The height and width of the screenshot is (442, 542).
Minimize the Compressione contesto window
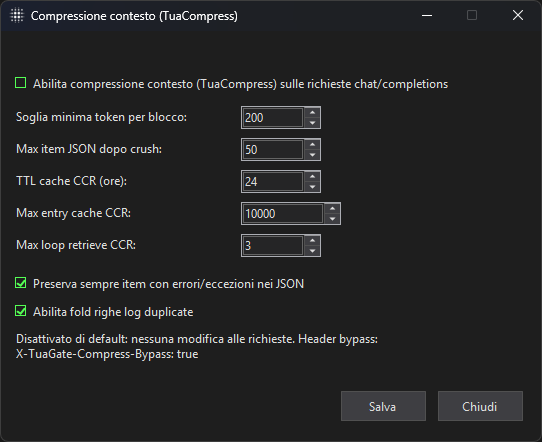point(427,16)
